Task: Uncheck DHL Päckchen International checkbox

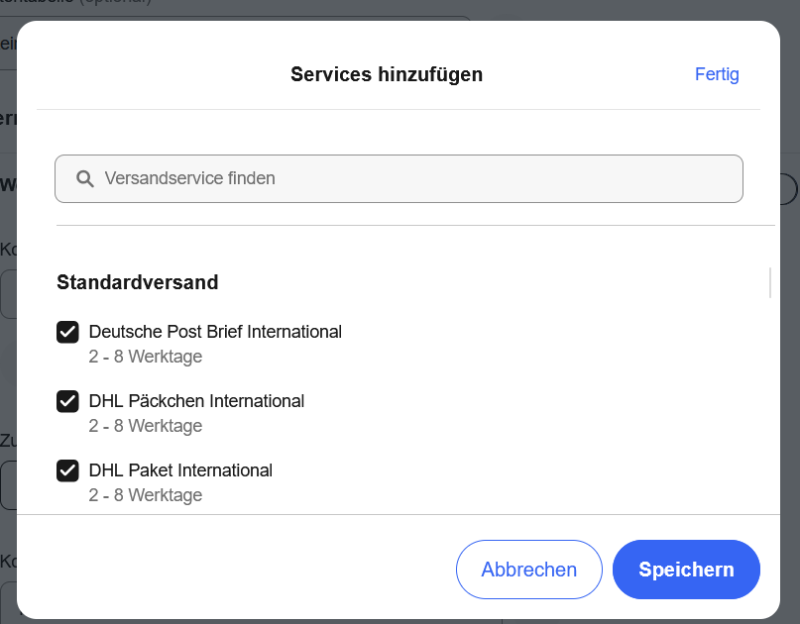Action: click(67, 401)
